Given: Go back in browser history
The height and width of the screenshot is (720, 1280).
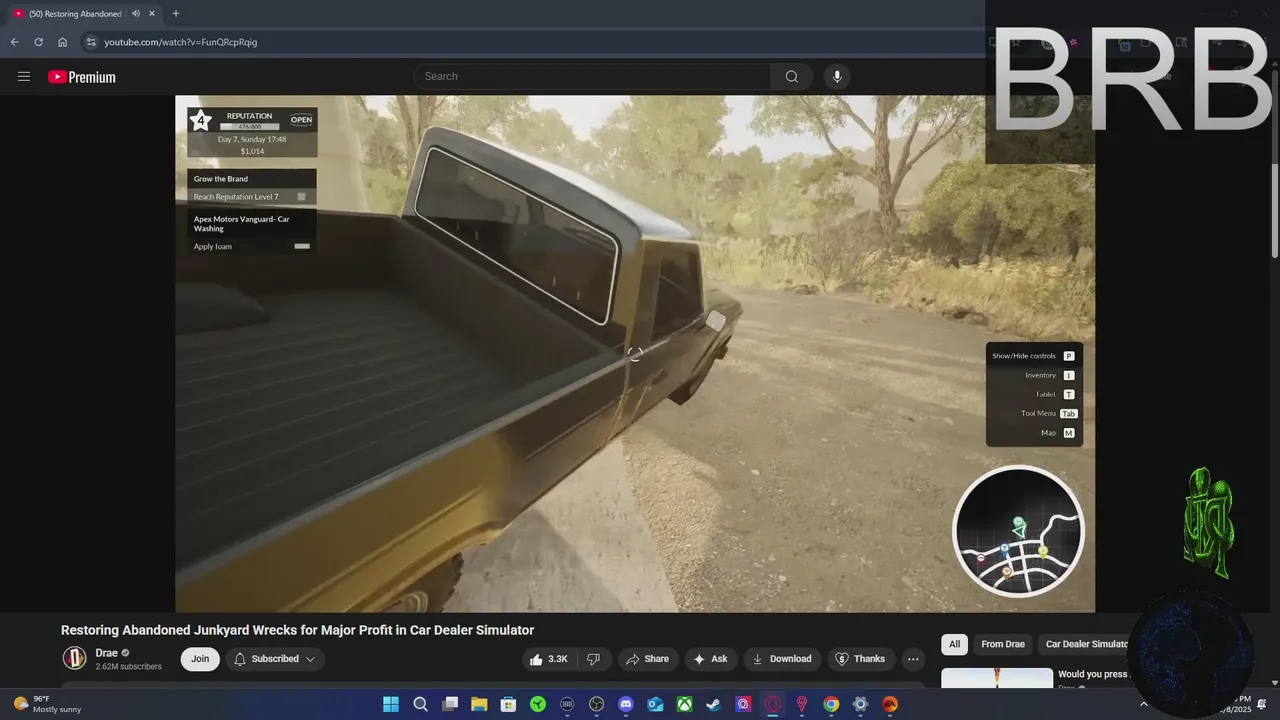Looking at the screenshot, I should click(x=14, y=42).
